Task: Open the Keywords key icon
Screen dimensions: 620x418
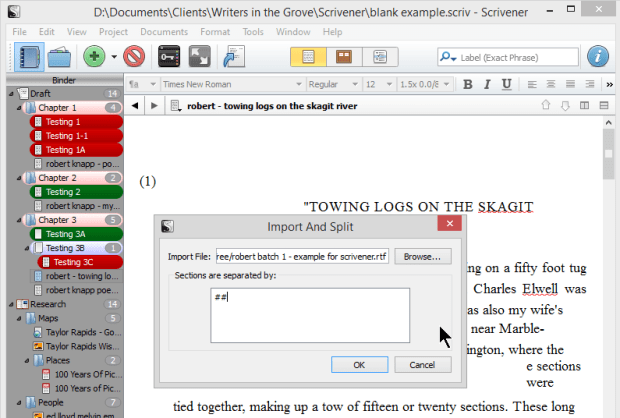Action: [x=169, y=57]
